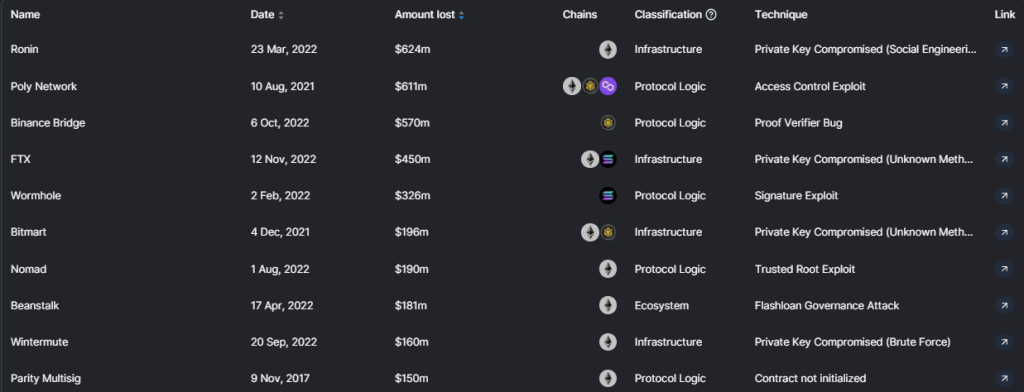Click the Name column header
Screen dimensions: 1024x392
(25, 14)
